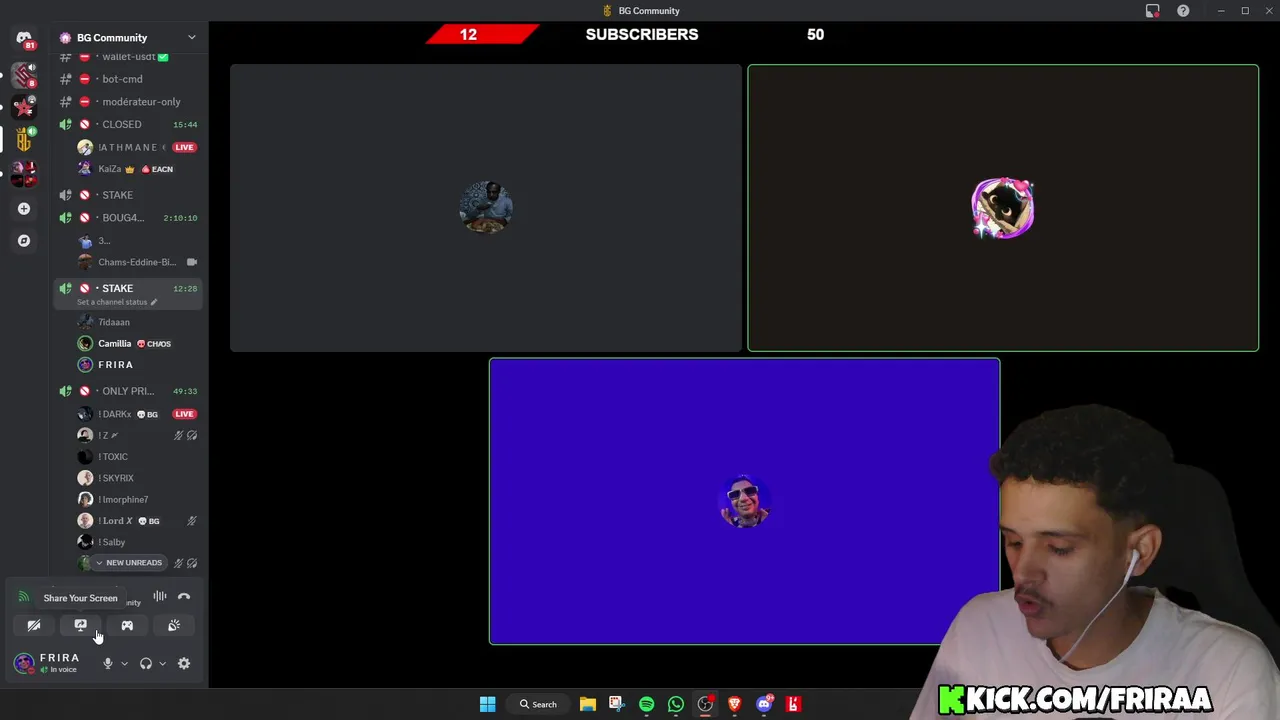Mute microphone in user panel
Screen dimensions: 1280x720
(x=108, y=663)
